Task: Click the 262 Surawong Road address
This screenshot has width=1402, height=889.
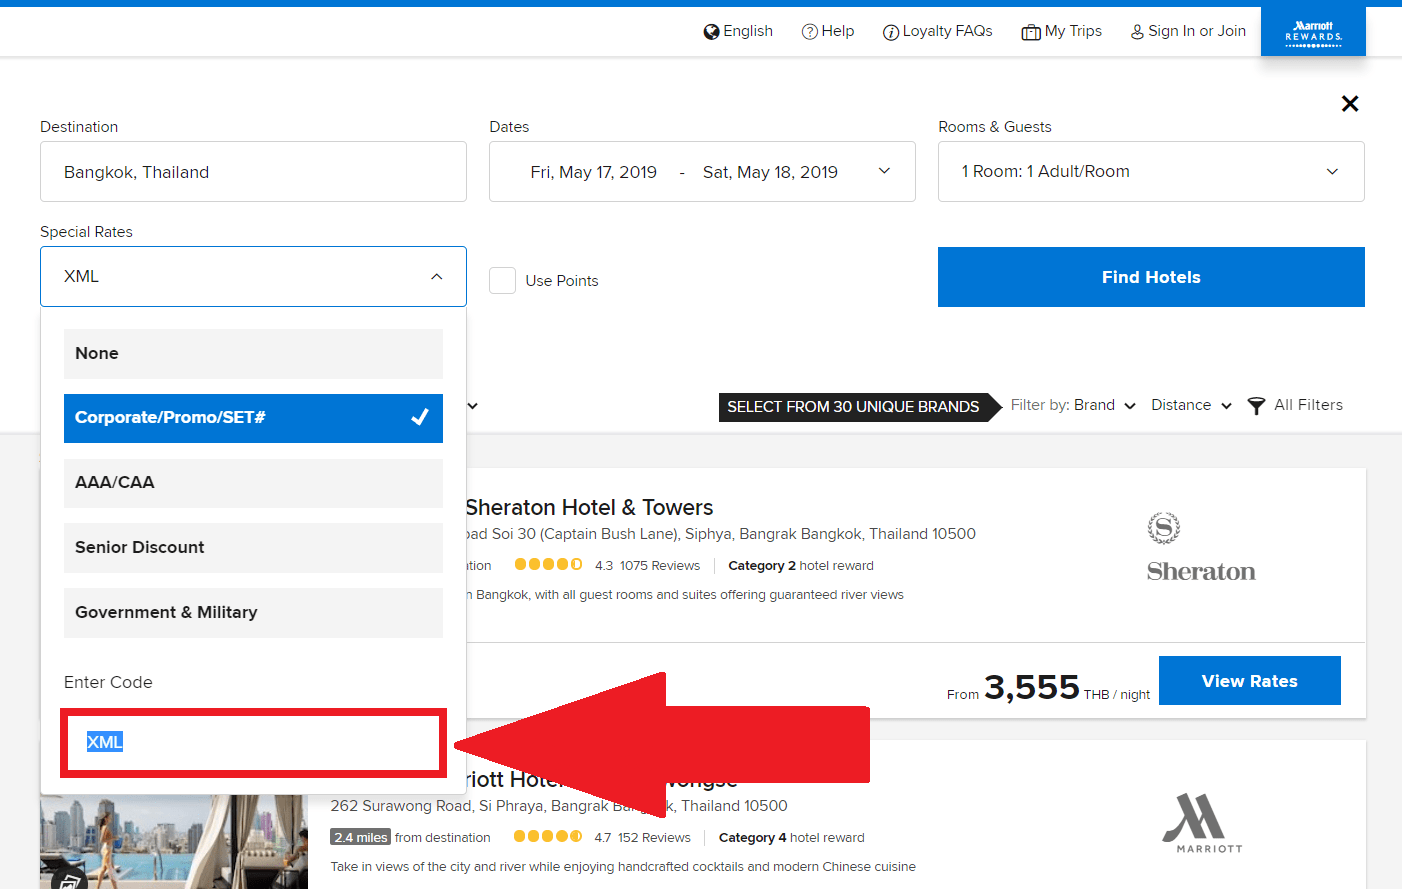Action: [559, 806]
